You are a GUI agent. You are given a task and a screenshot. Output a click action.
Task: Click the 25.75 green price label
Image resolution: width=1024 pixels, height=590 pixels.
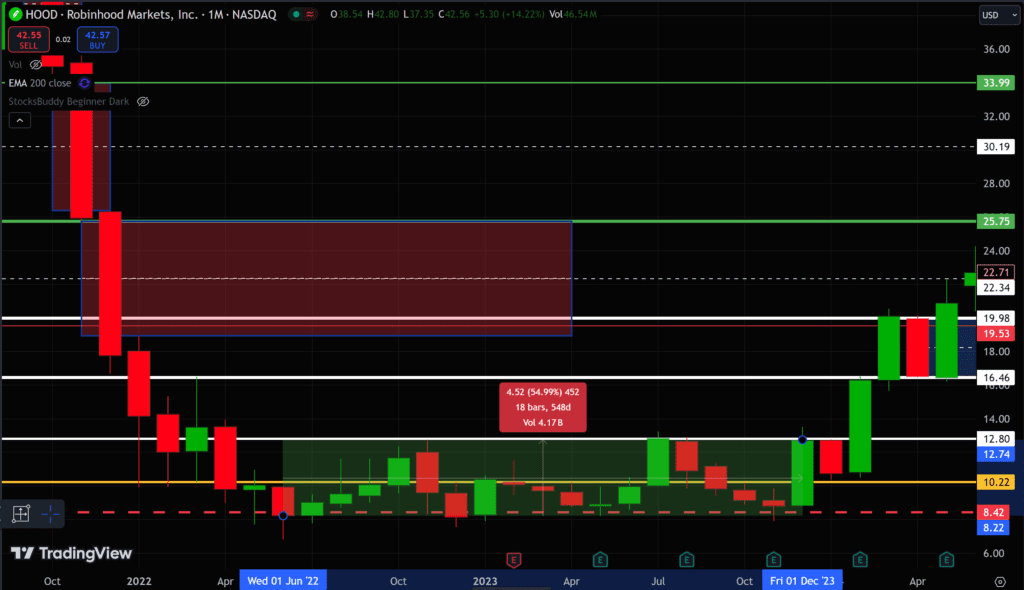(x=996, y=221)
